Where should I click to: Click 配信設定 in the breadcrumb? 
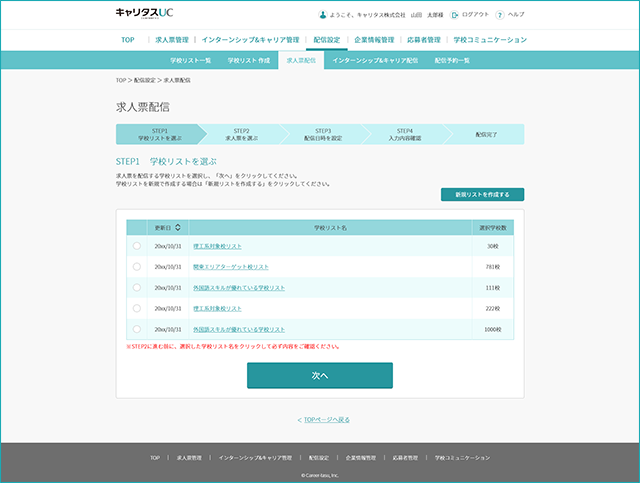point(144,80)
